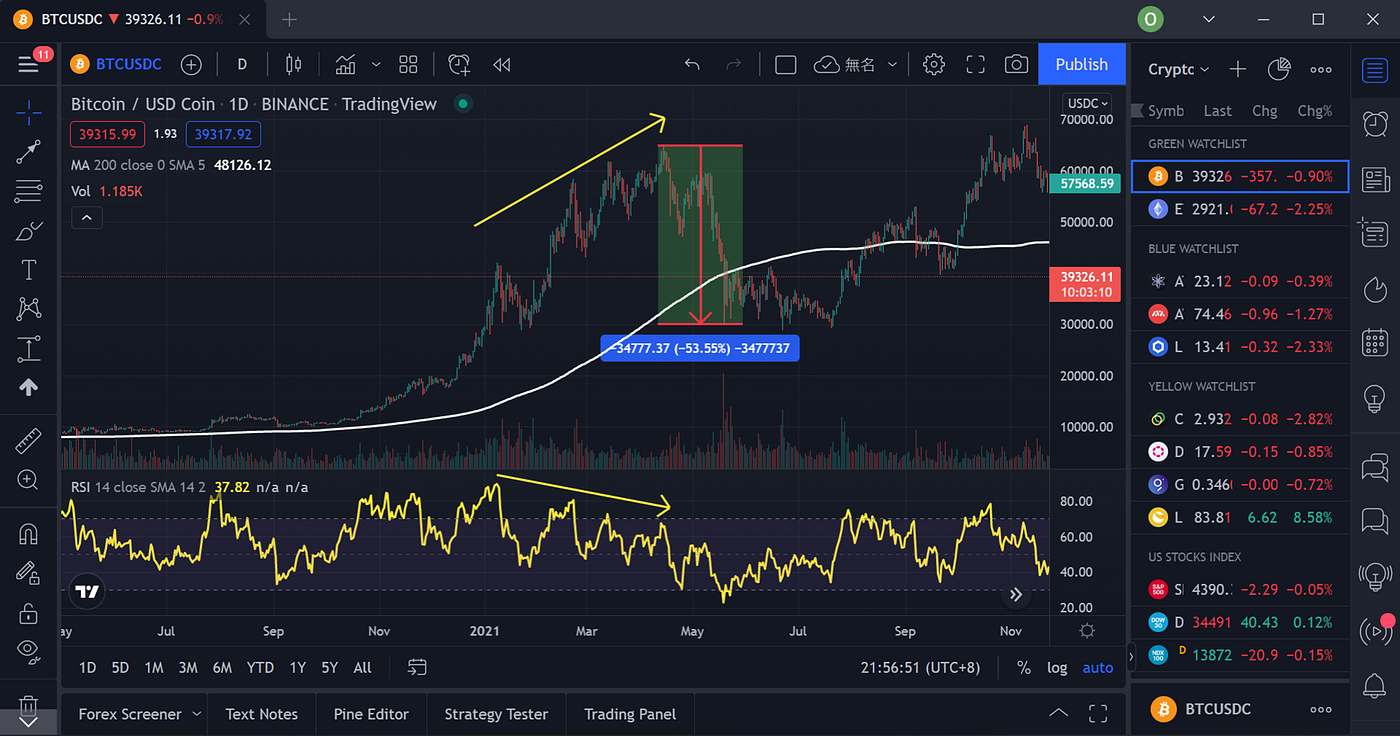
Task: Switch to the Text Notes tab
Action: 261,714
